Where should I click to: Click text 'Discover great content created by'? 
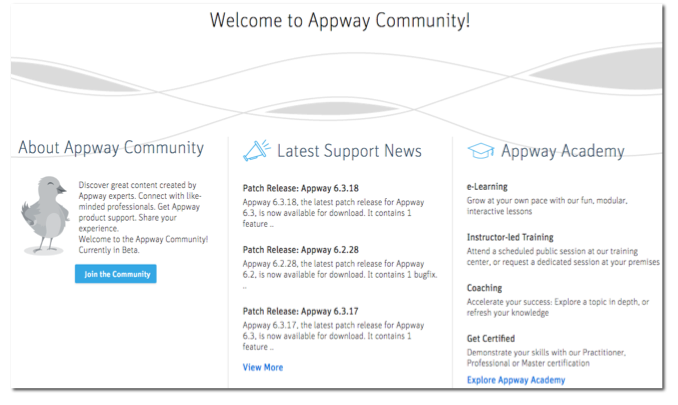click(x=137, y=185)
